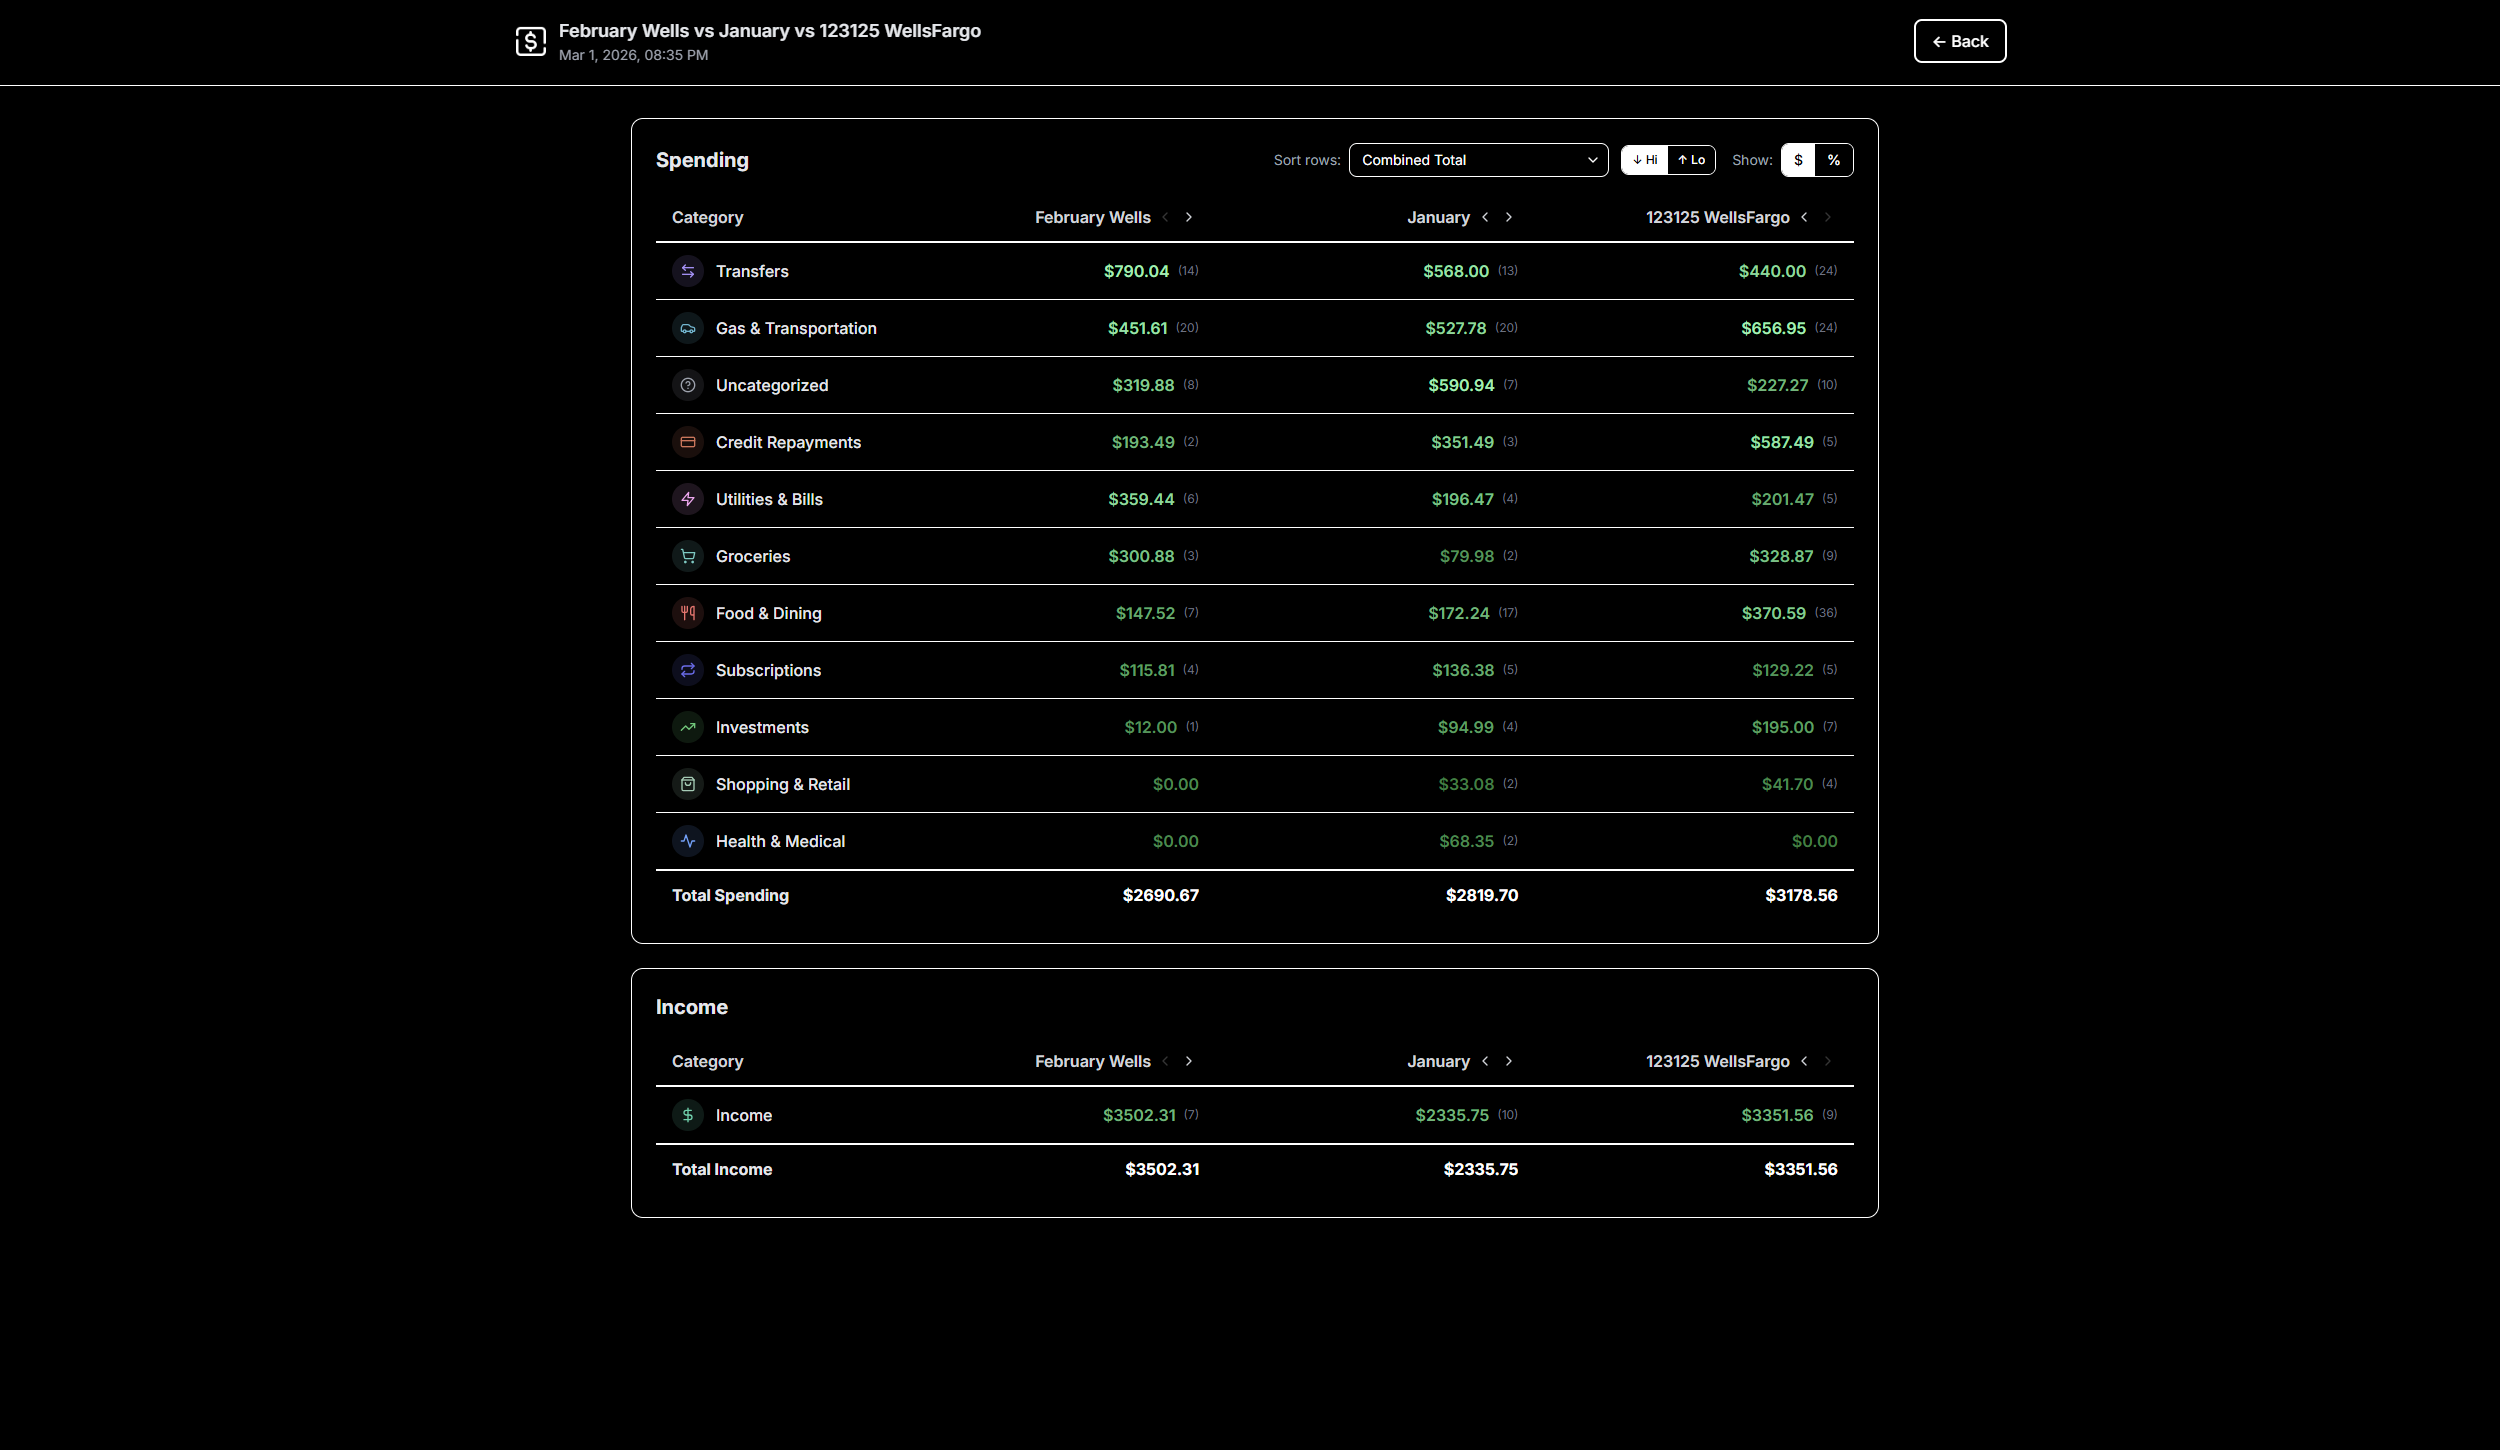2500x1450 pixels.
Task: Click the Transfers category icon
Action: coord(688,270)
